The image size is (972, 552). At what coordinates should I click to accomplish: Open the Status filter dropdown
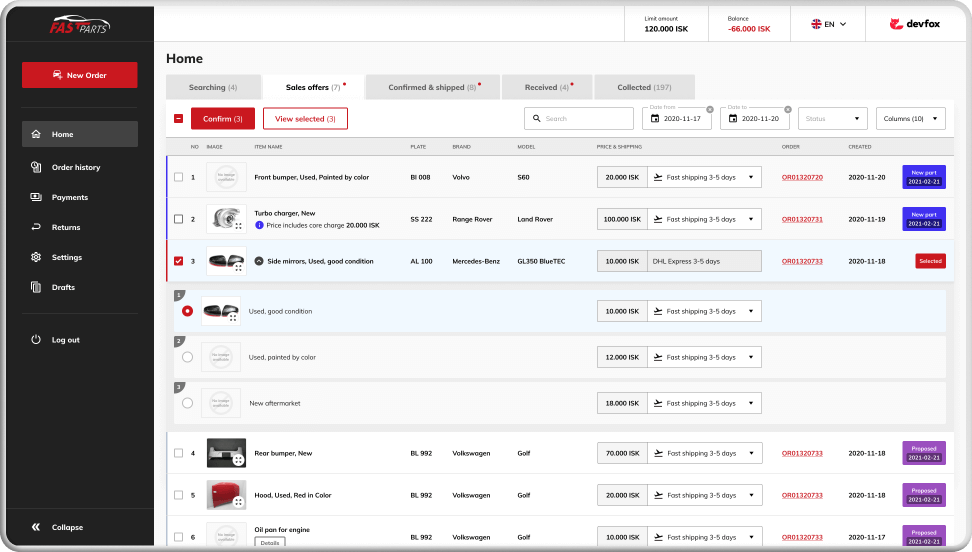pos(832,119)
